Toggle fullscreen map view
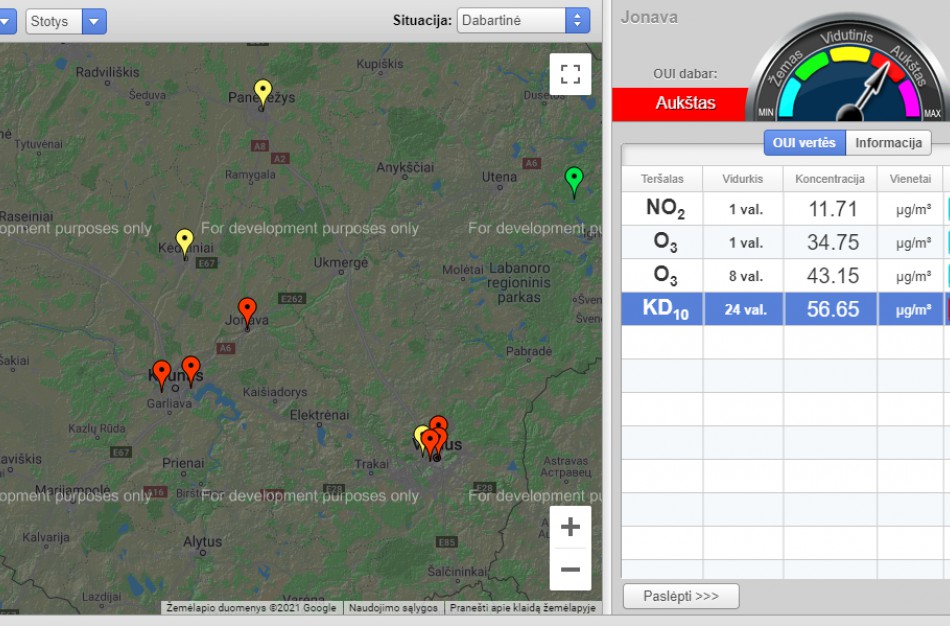 (x=570, y=74)
